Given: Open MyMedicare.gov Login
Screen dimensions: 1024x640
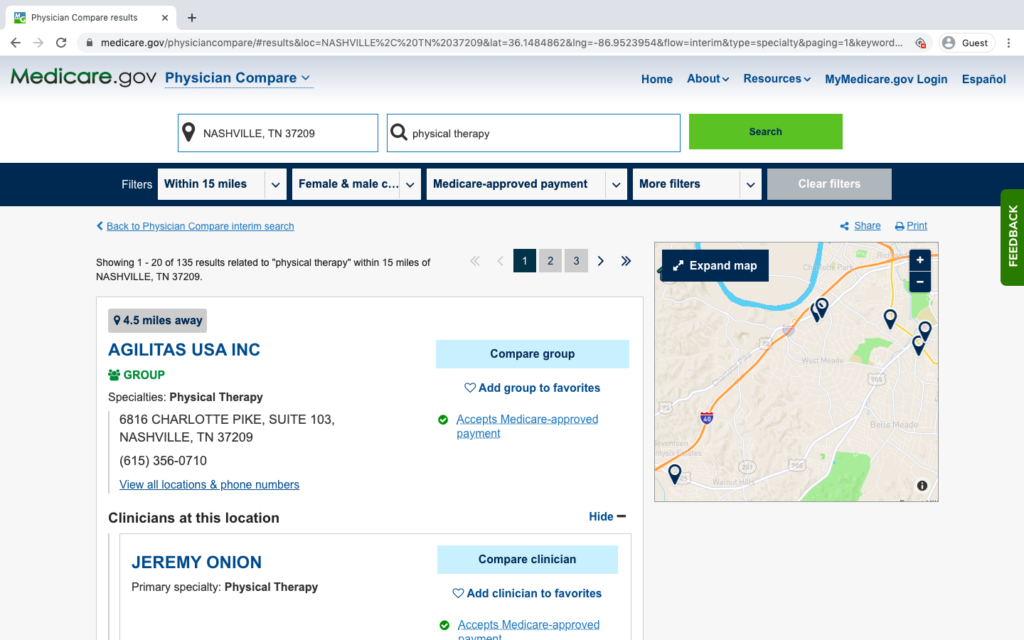Looking at the screenshot, I should (x=886, y=79).
